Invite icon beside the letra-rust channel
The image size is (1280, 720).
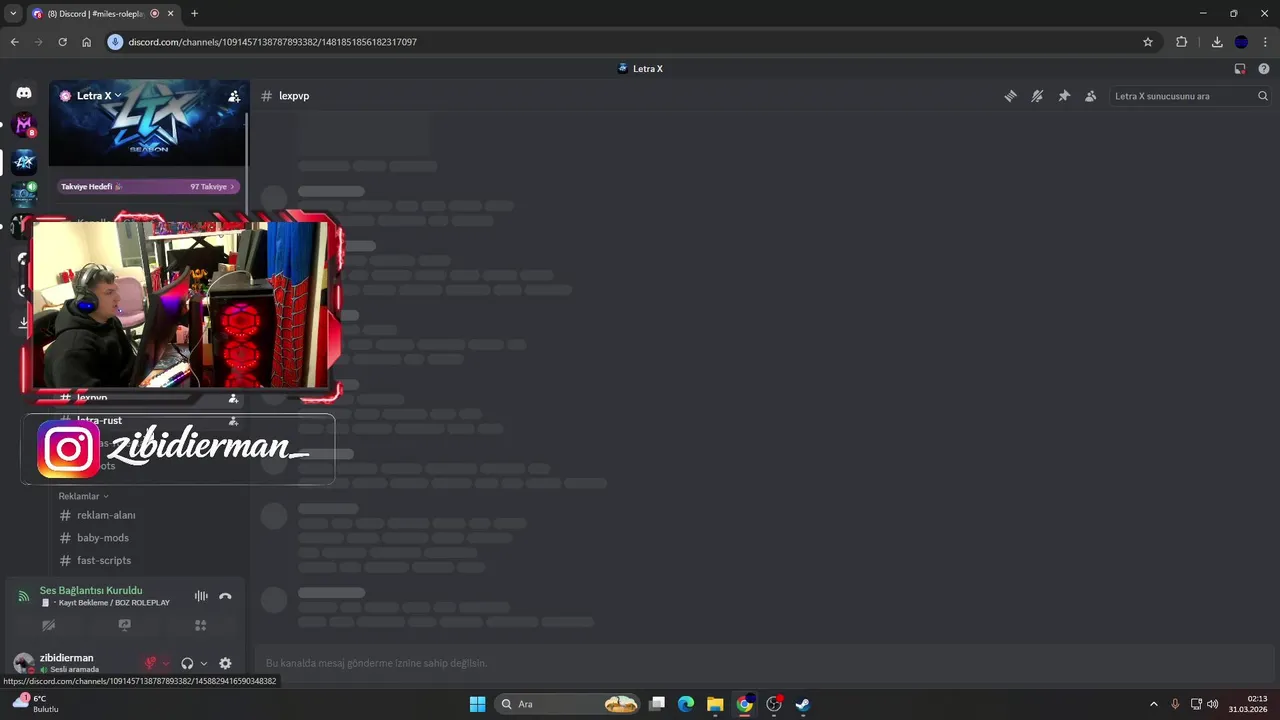pos(233,421)
